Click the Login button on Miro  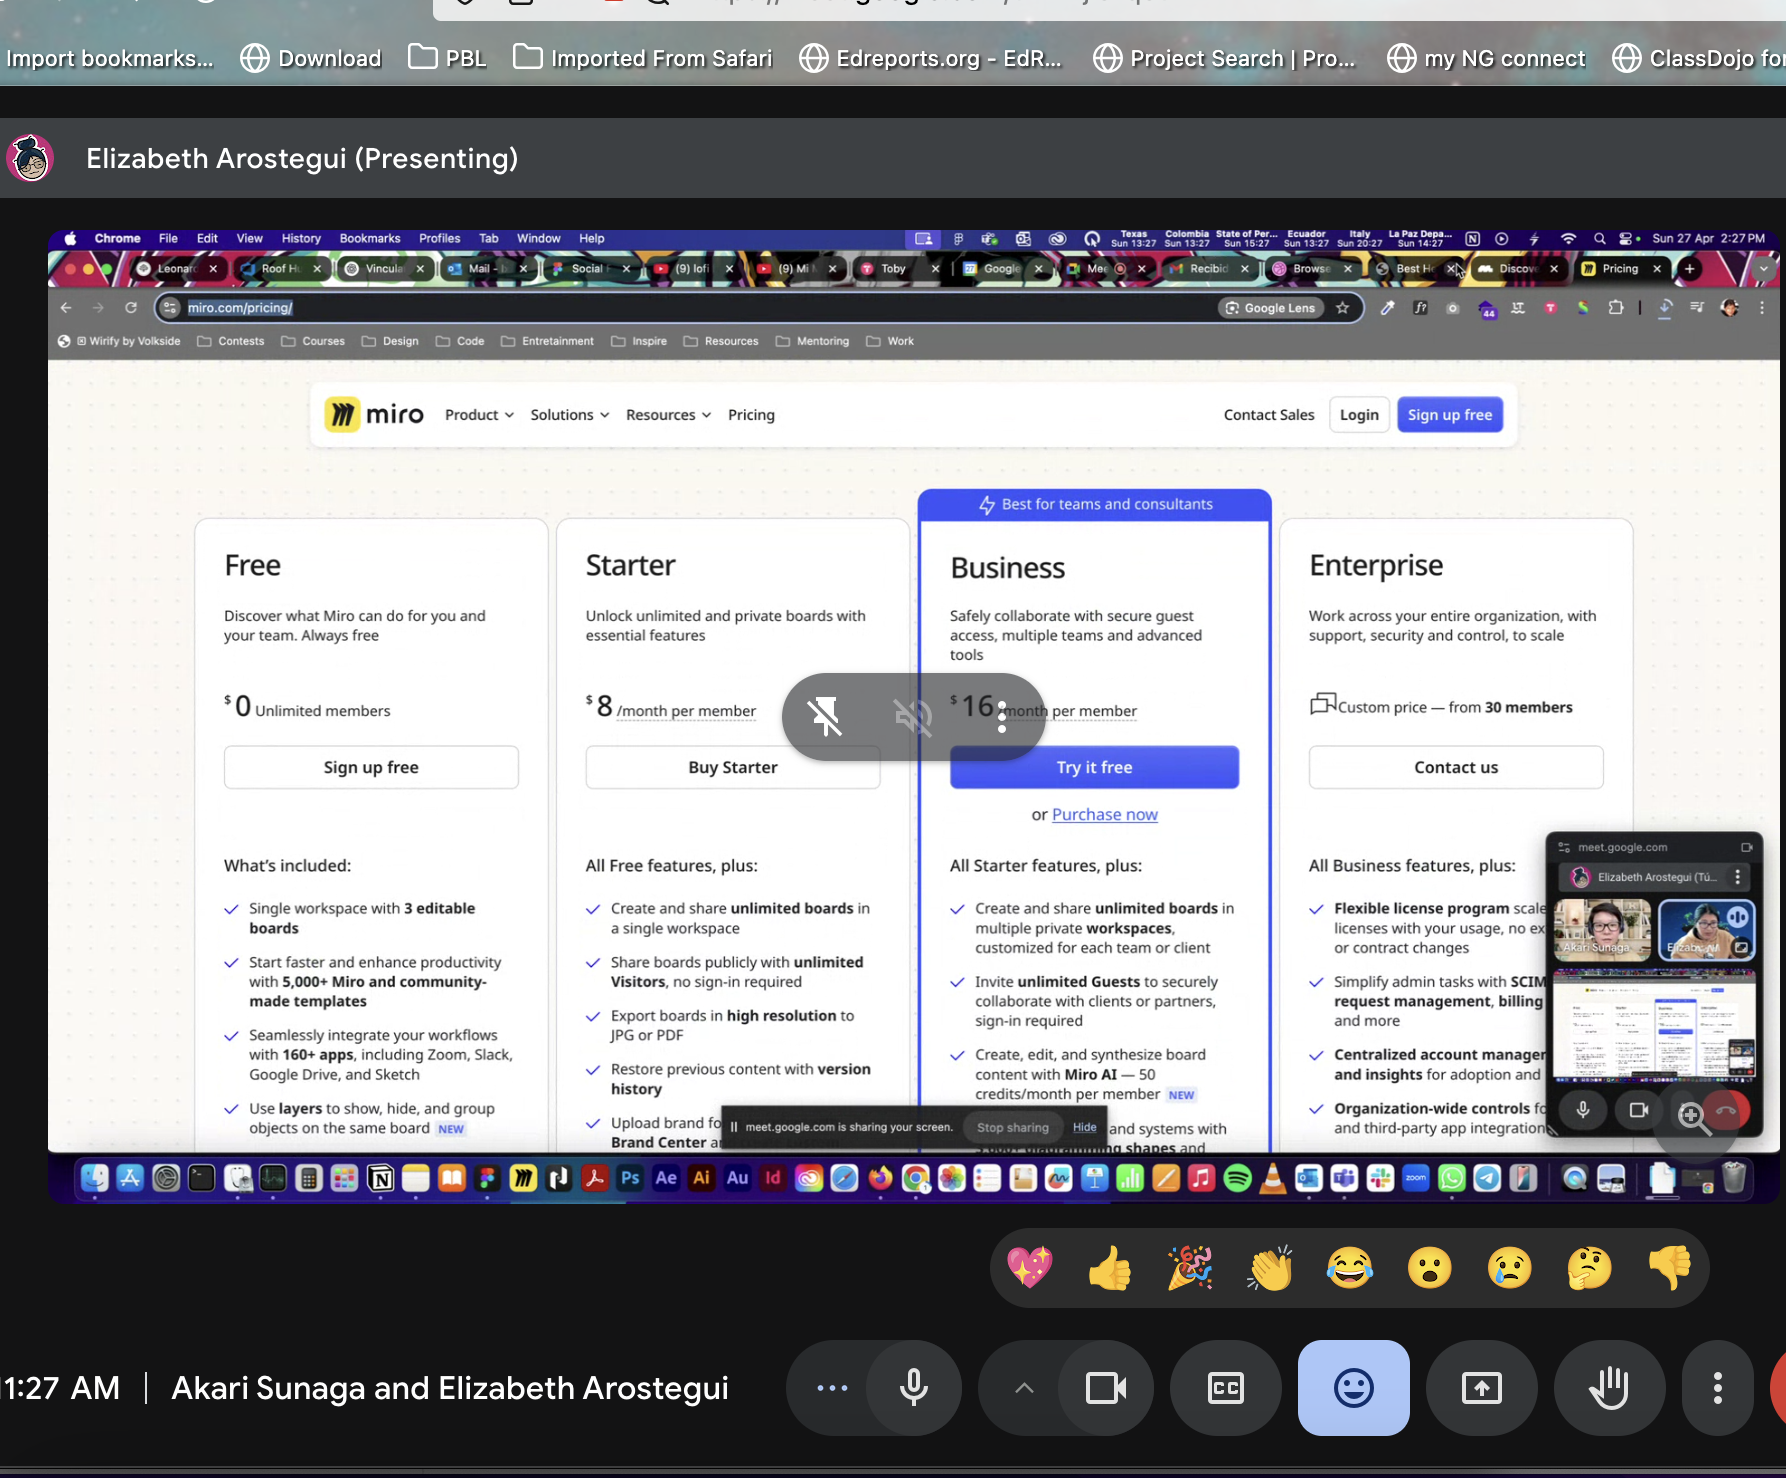1359,415
